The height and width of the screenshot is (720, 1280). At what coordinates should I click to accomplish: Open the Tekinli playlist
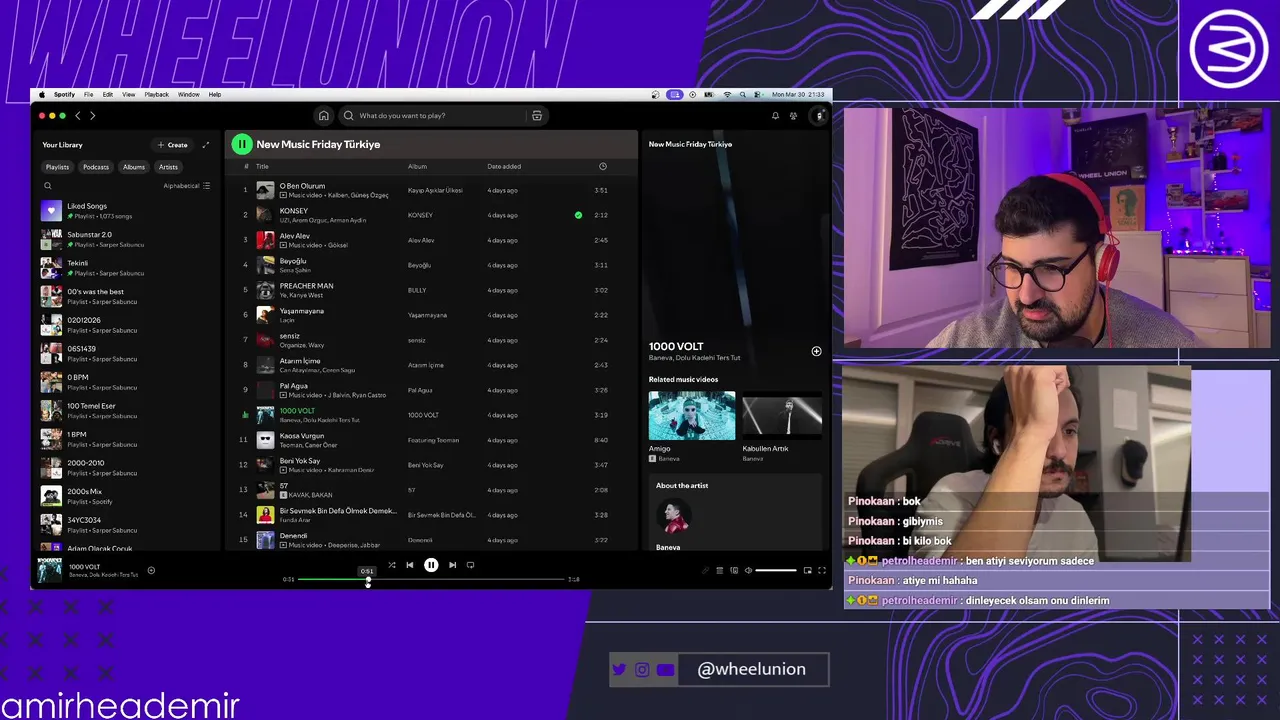click(125, 268)
